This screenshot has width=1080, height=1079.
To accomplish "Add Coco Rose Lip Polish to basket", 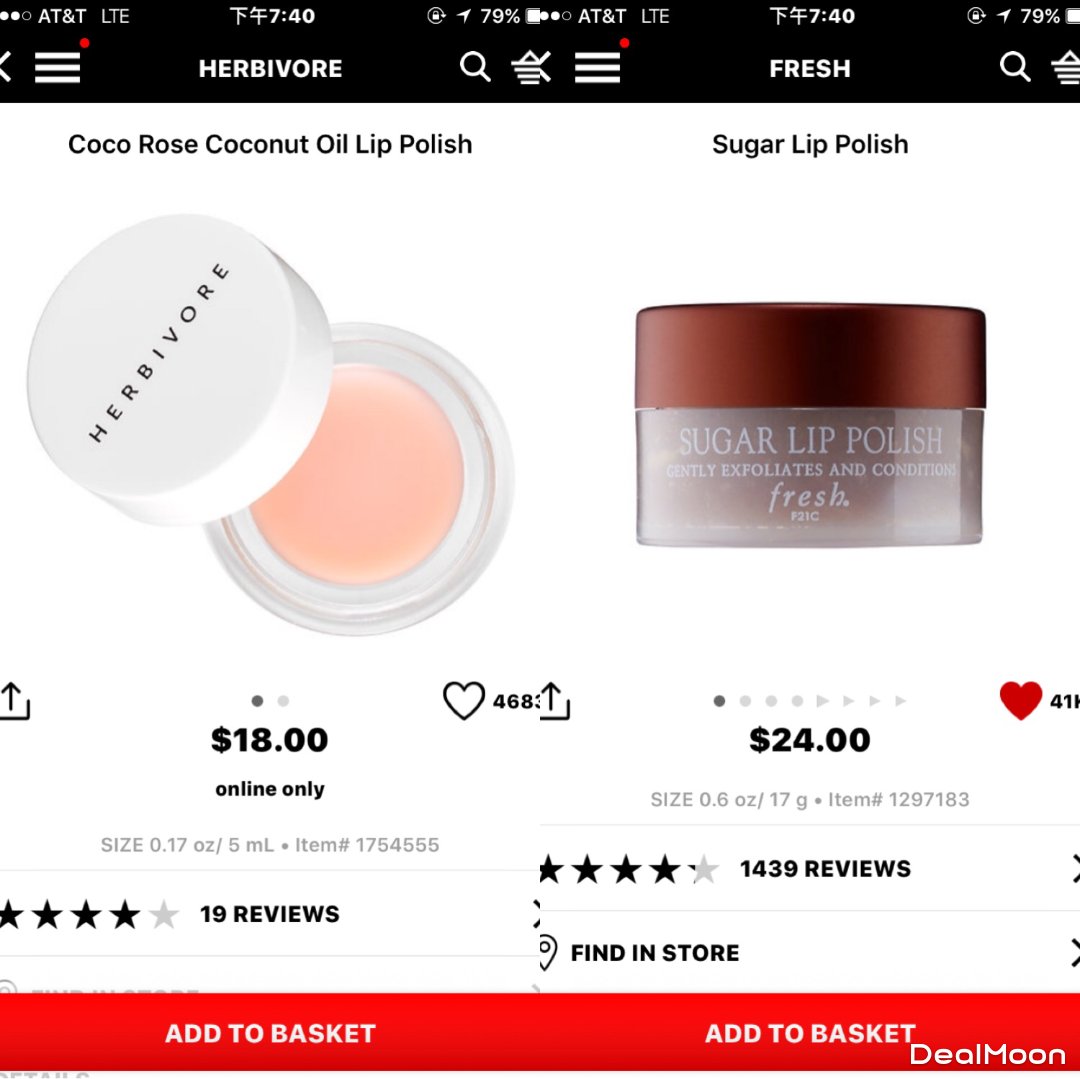I will click(270, 1032).
